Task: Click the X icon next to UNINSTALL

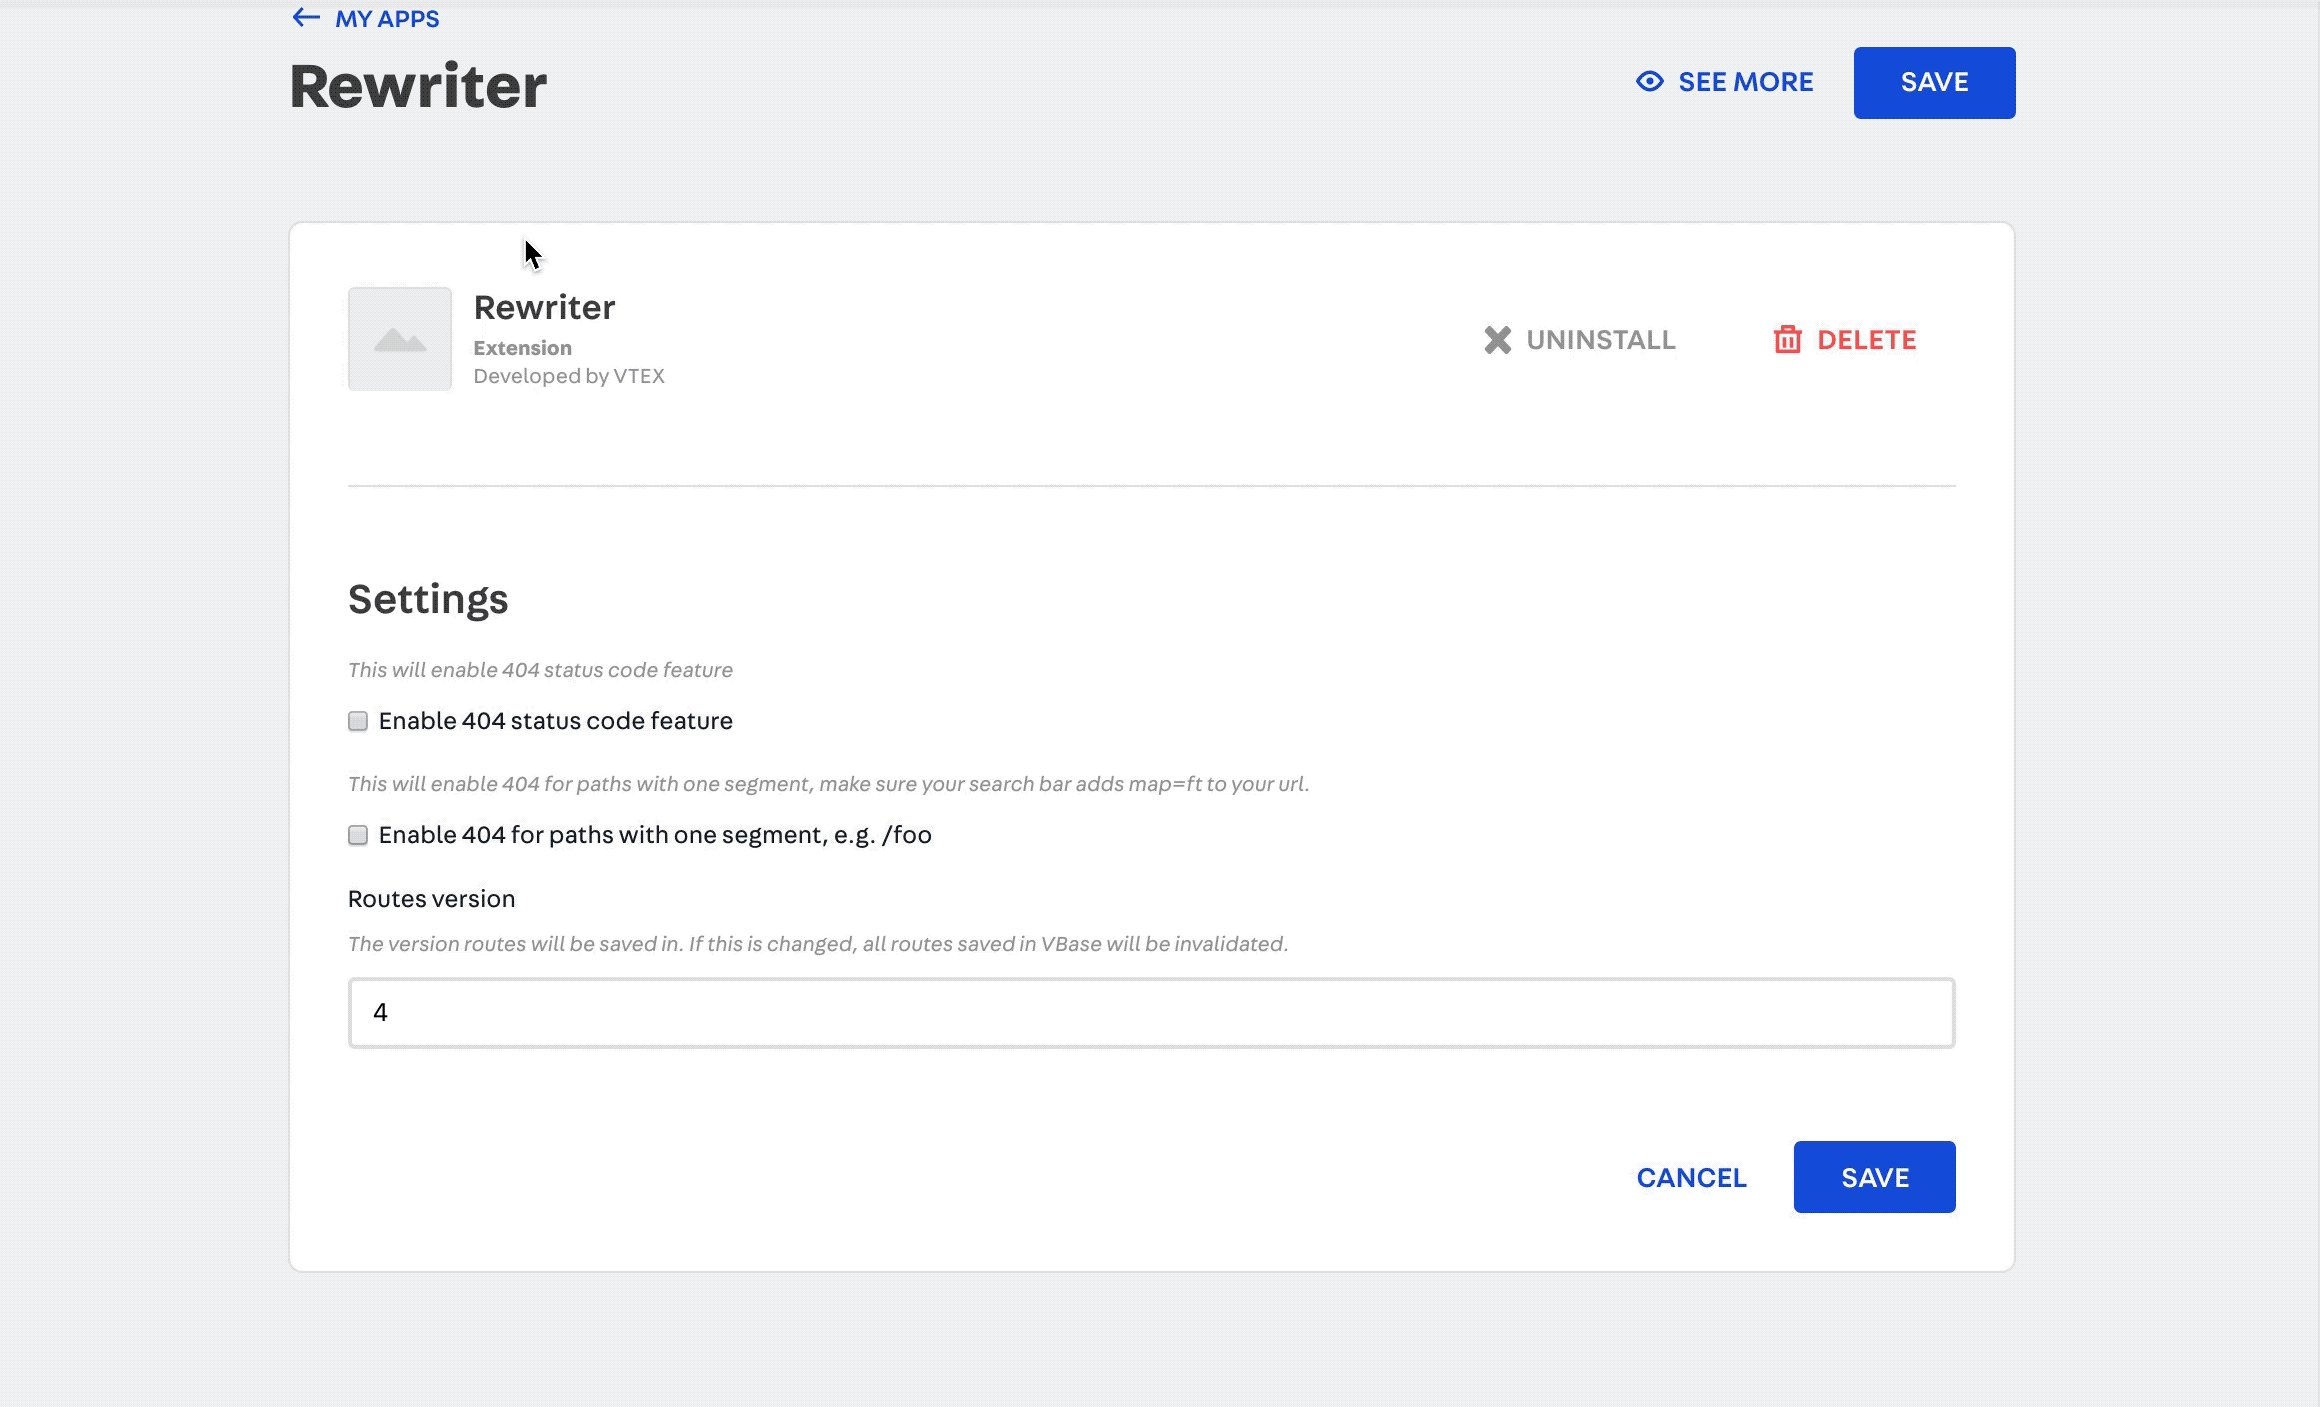Action: tap(1497, 340)
